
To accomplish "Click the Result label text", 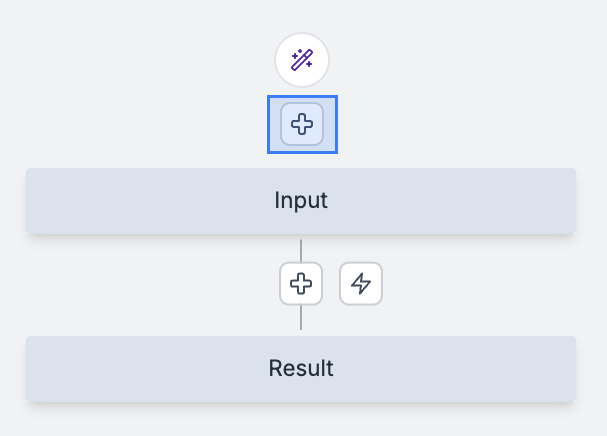I will 301,368.
